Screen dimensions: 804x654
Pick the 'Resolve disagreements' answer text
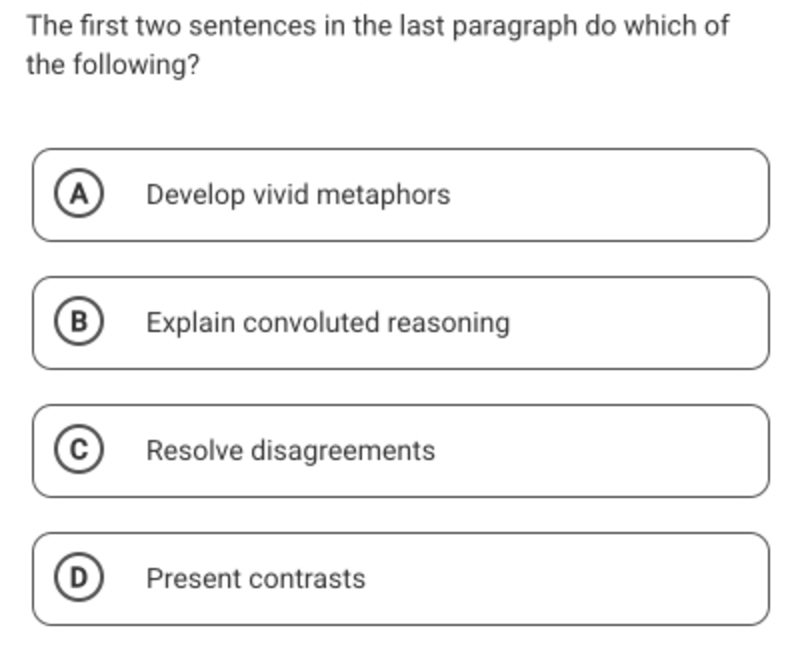[290, 450]
